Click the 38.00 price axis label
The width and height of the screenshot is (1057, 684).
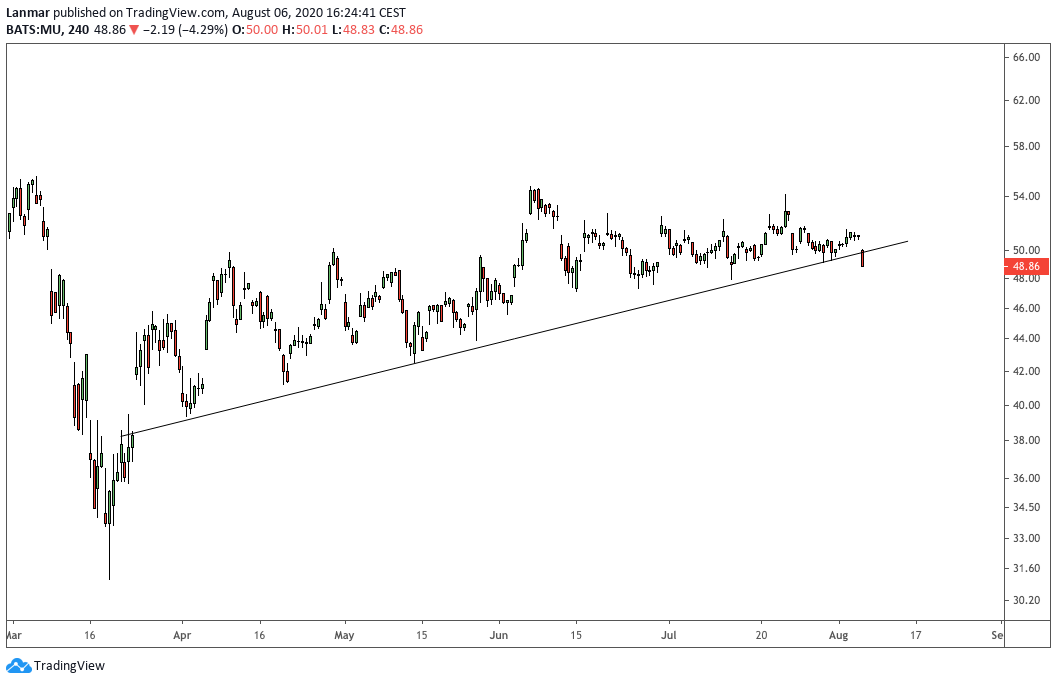[1026, 440]
